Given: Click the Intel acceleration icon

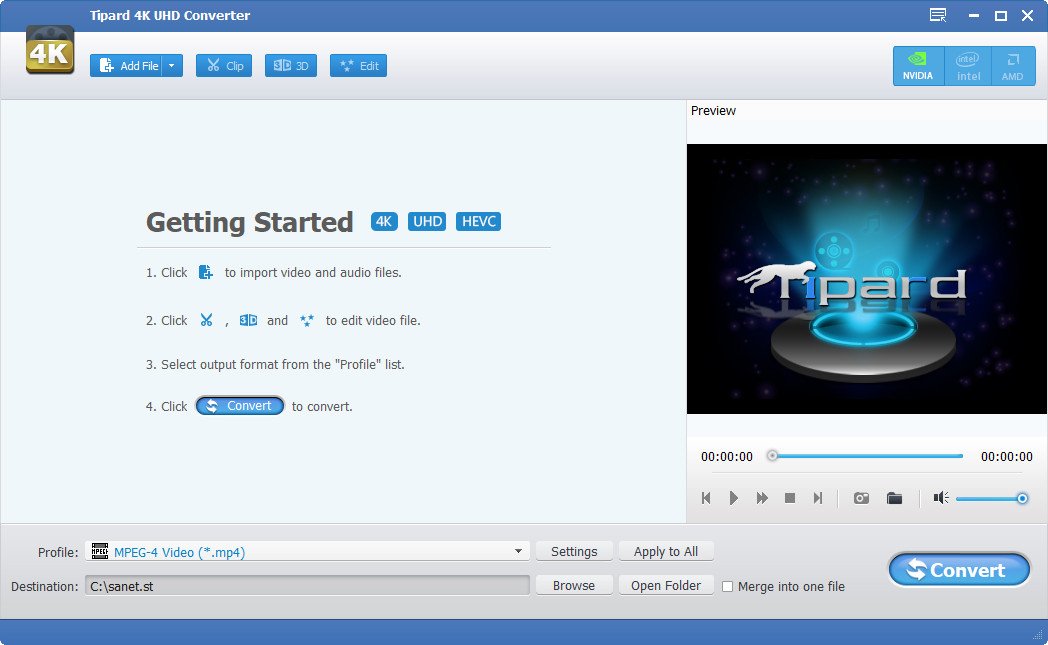Looking at the screenshot, I should point(967,64).
